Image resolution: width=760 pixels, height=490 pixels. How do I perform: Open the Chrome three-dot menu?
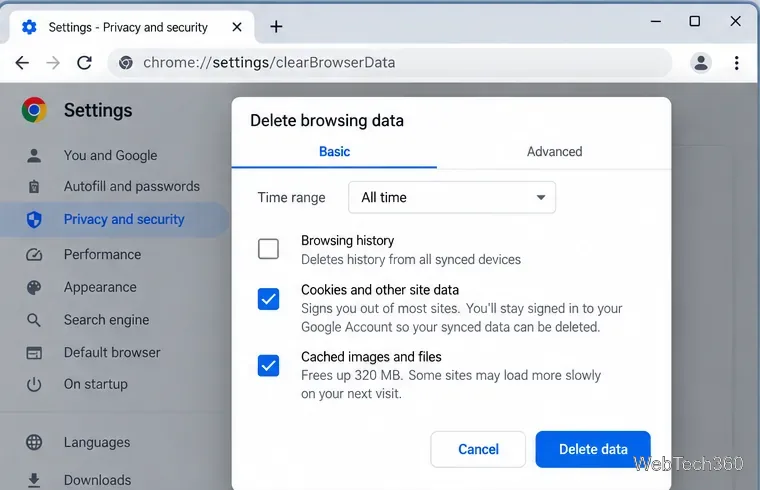coord(736,63)
